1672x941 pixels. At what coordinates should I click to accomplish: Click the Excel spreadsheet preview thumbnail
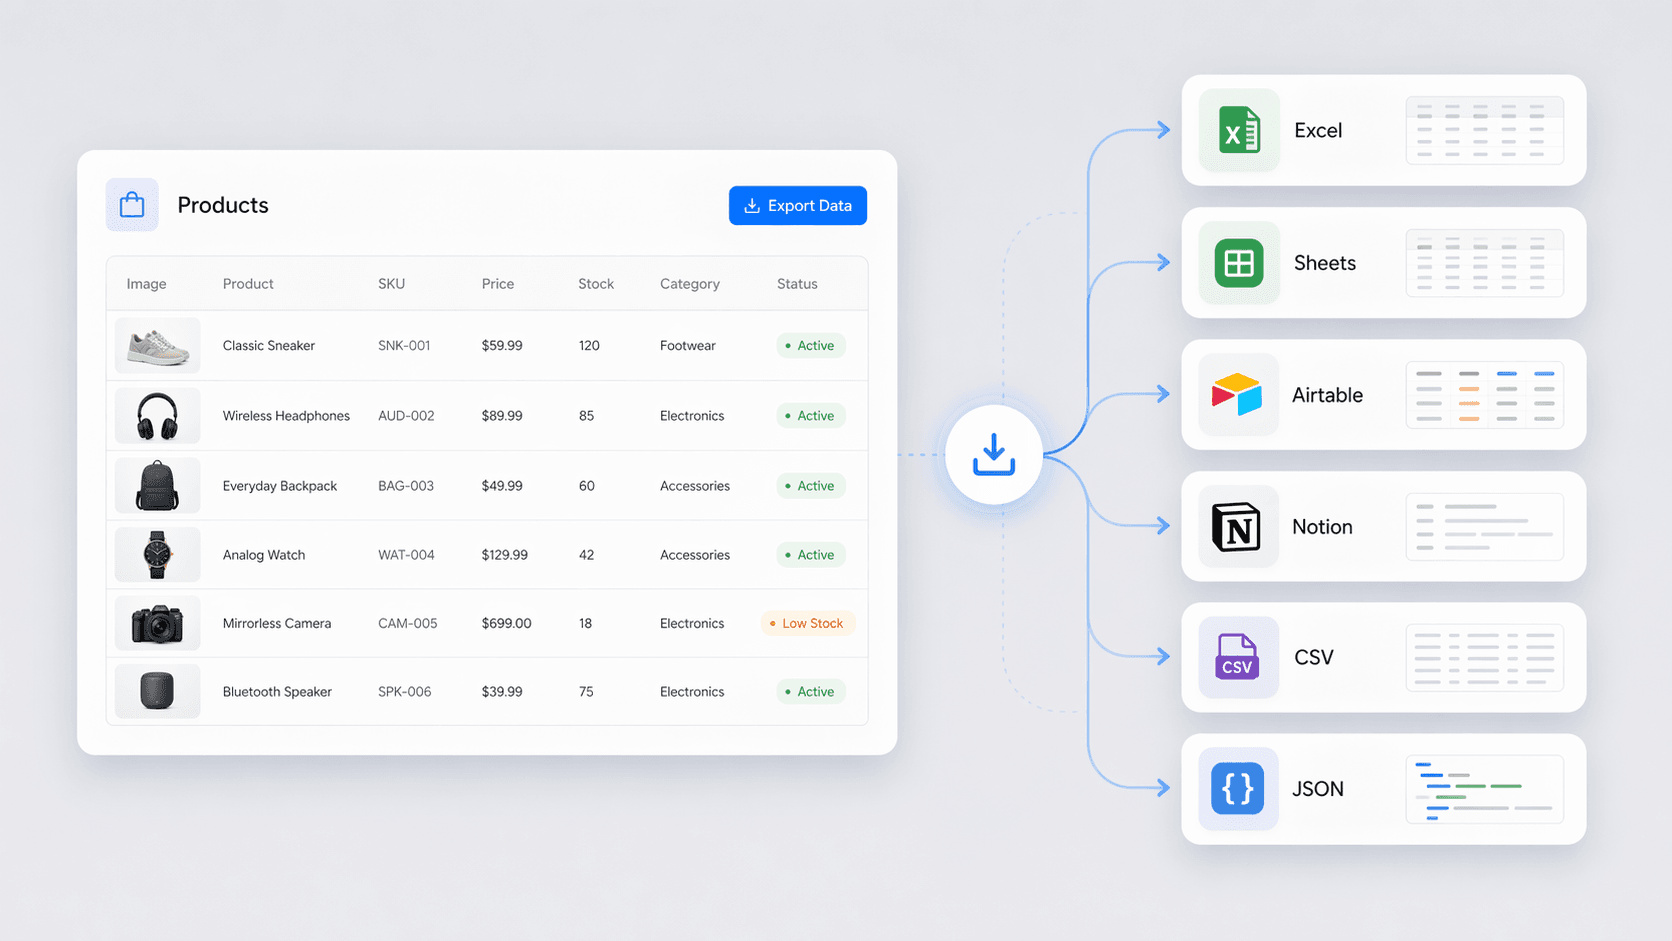[x=1484, y=131]
